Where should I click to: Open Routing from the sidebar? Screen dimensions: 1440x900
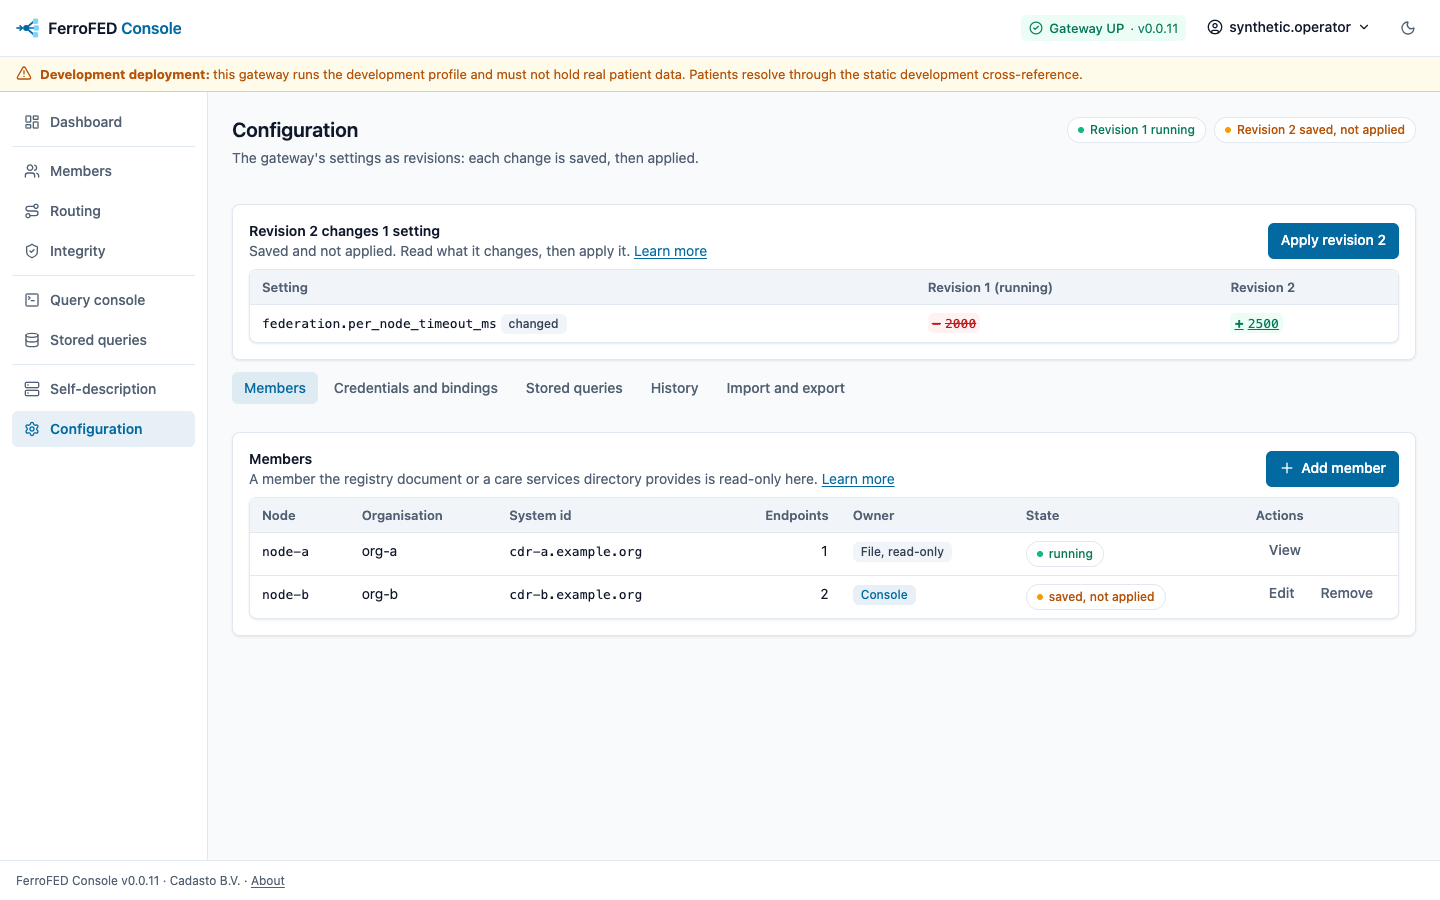104,211
